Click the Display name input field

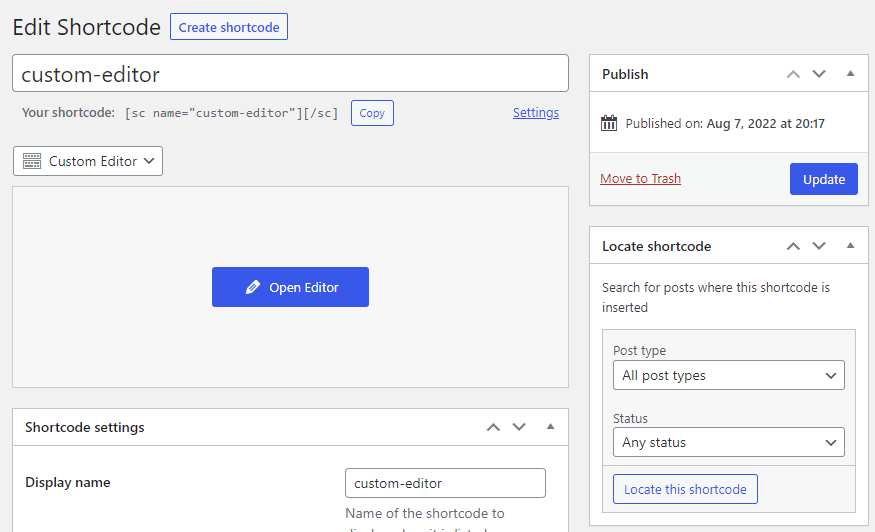click(x=445, y=483)
